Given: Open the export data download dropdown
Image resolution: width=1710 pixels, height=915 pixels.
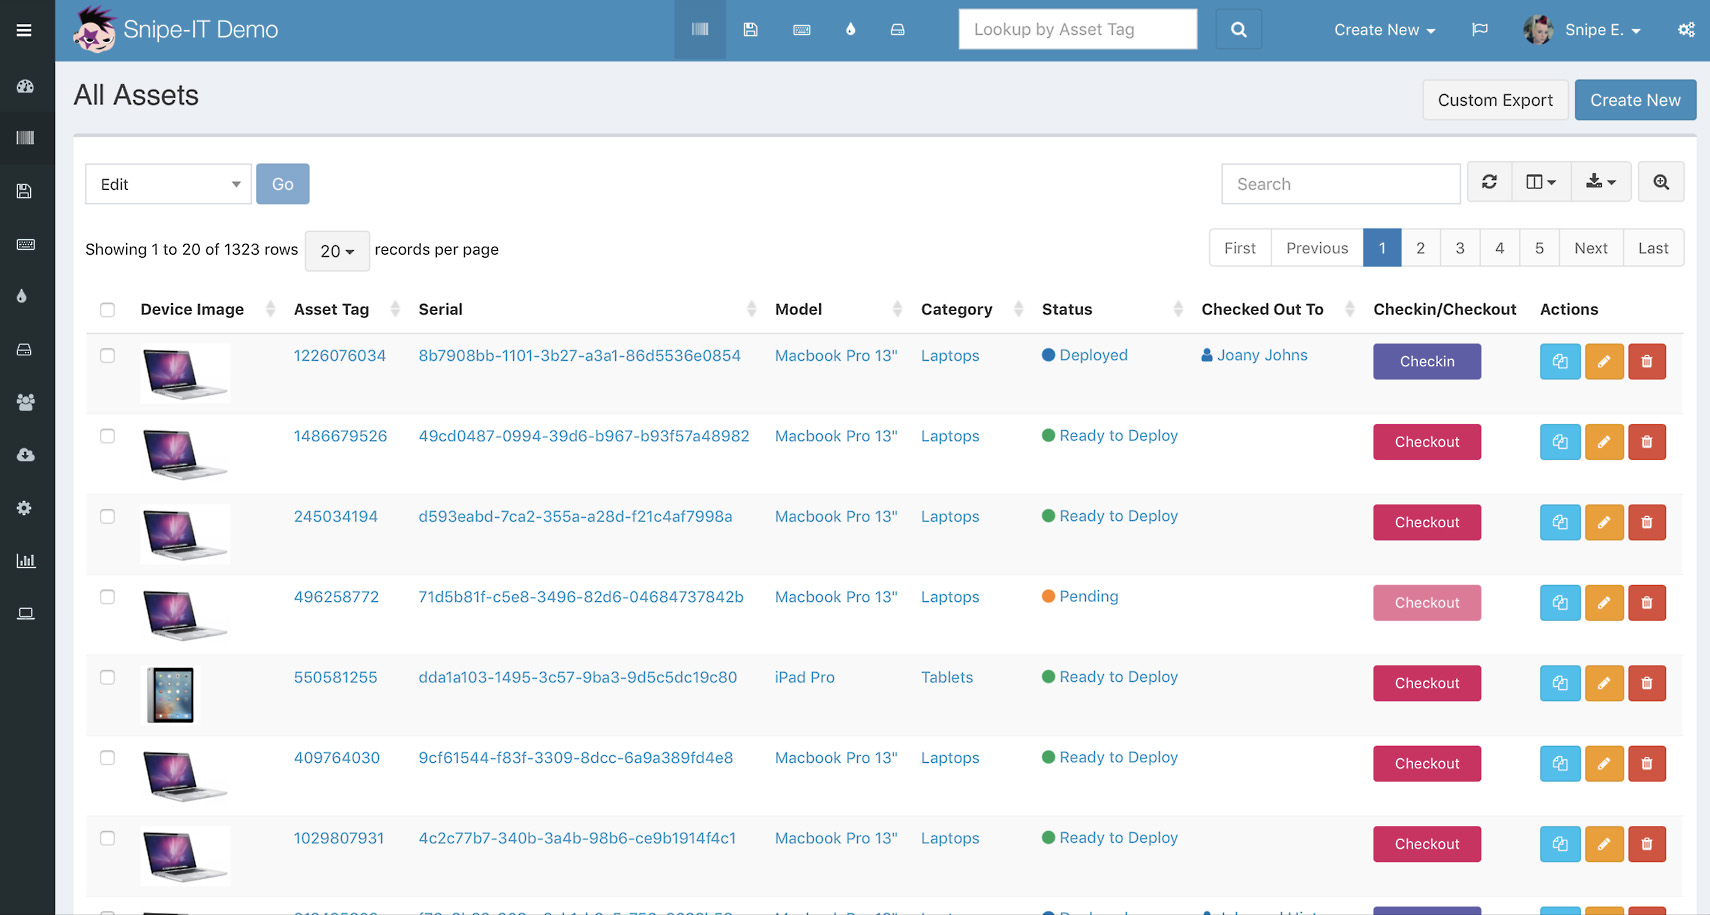Looking at the screenshot, I should (x=1601, y=182).
